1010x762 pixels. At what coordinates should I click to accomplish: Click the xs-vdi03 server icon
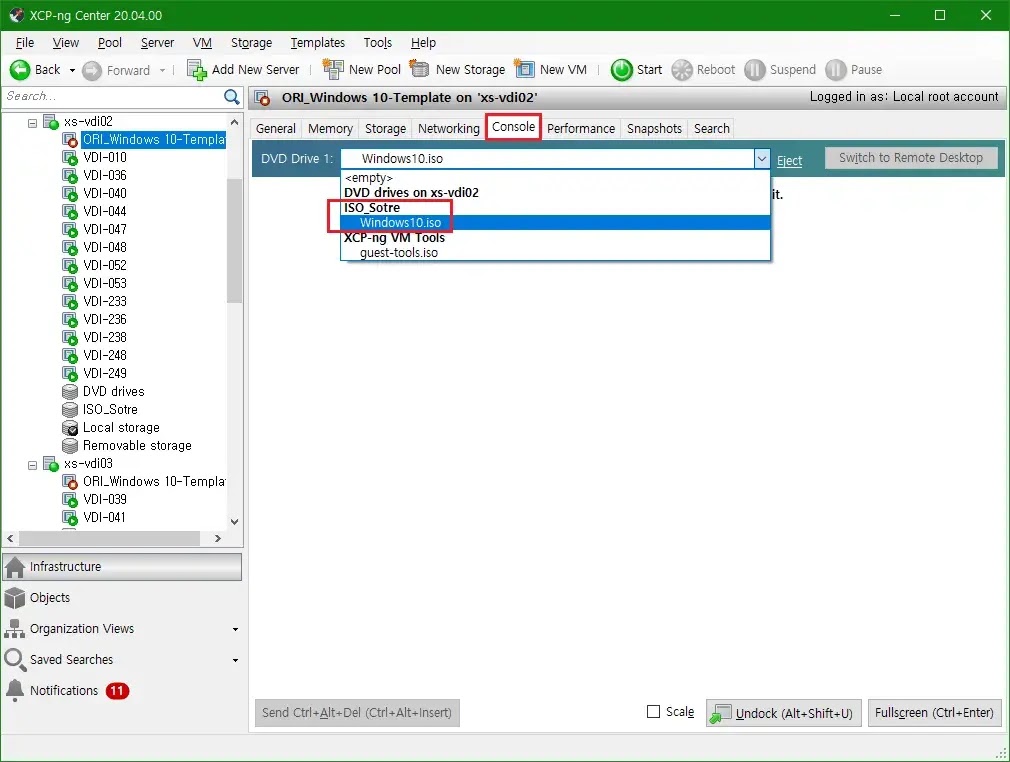[x=51, y=464]
